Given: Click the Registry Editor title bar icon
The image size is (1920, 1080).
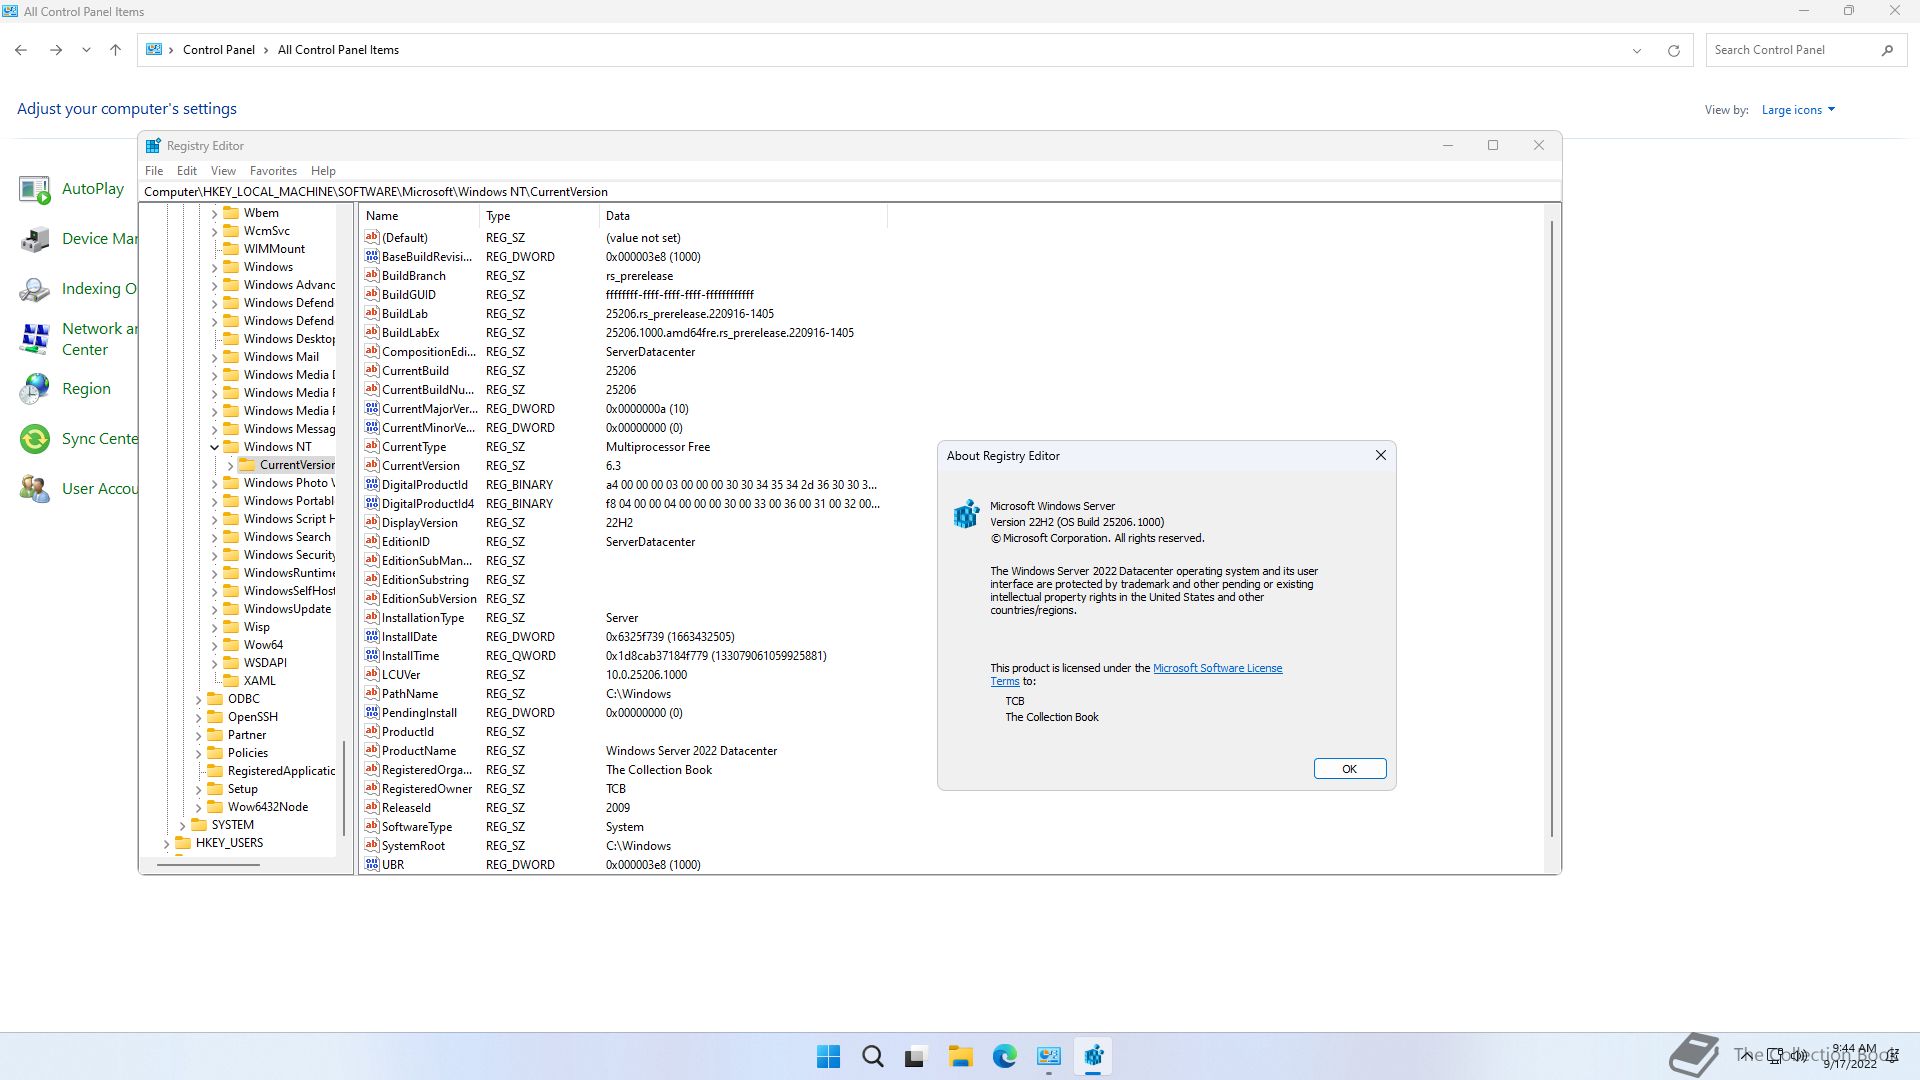Looking at the screenshot, I should click(x=153, y=146).
